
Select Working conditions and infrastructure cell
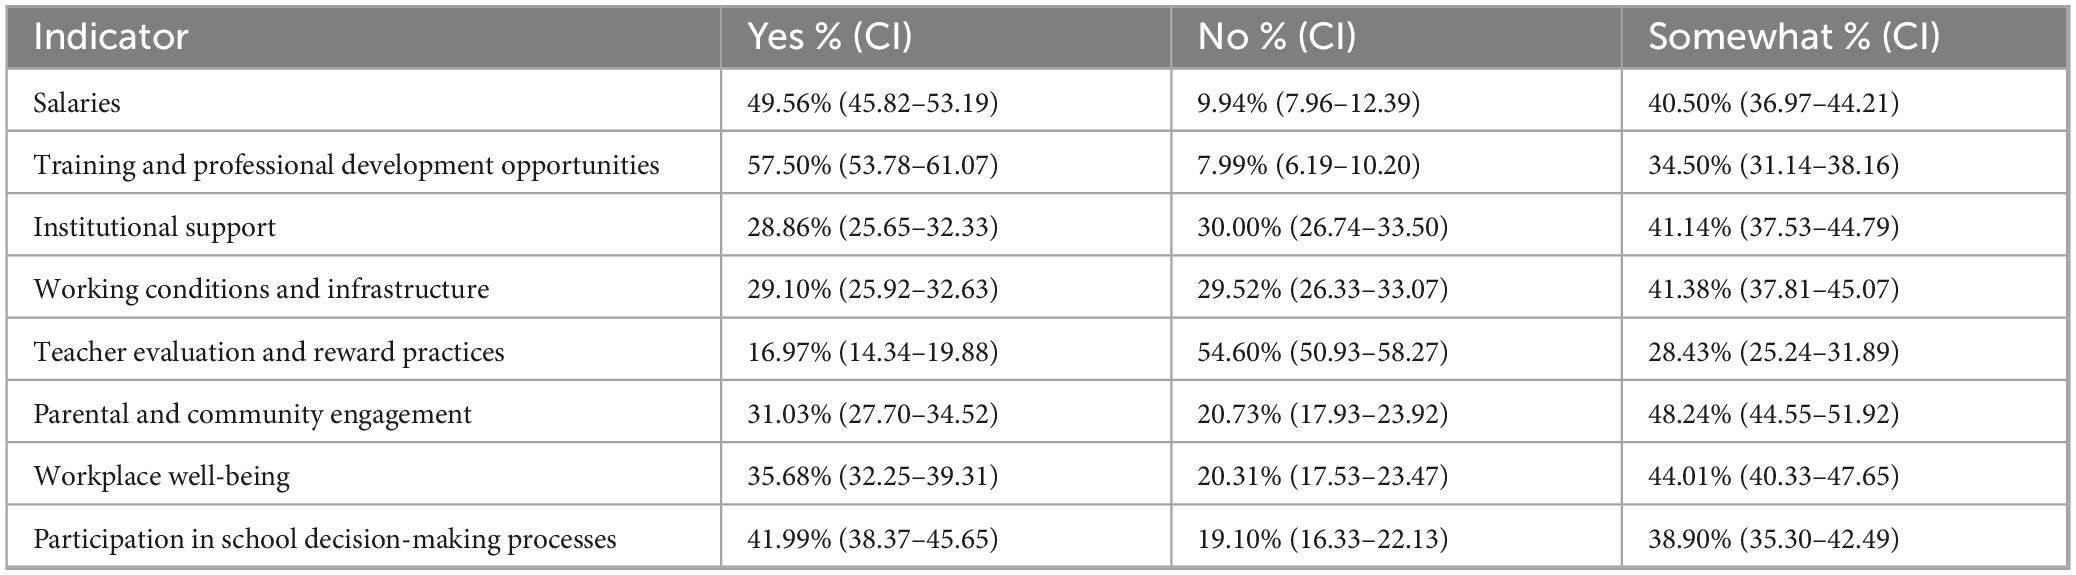(x=261, y=289)
